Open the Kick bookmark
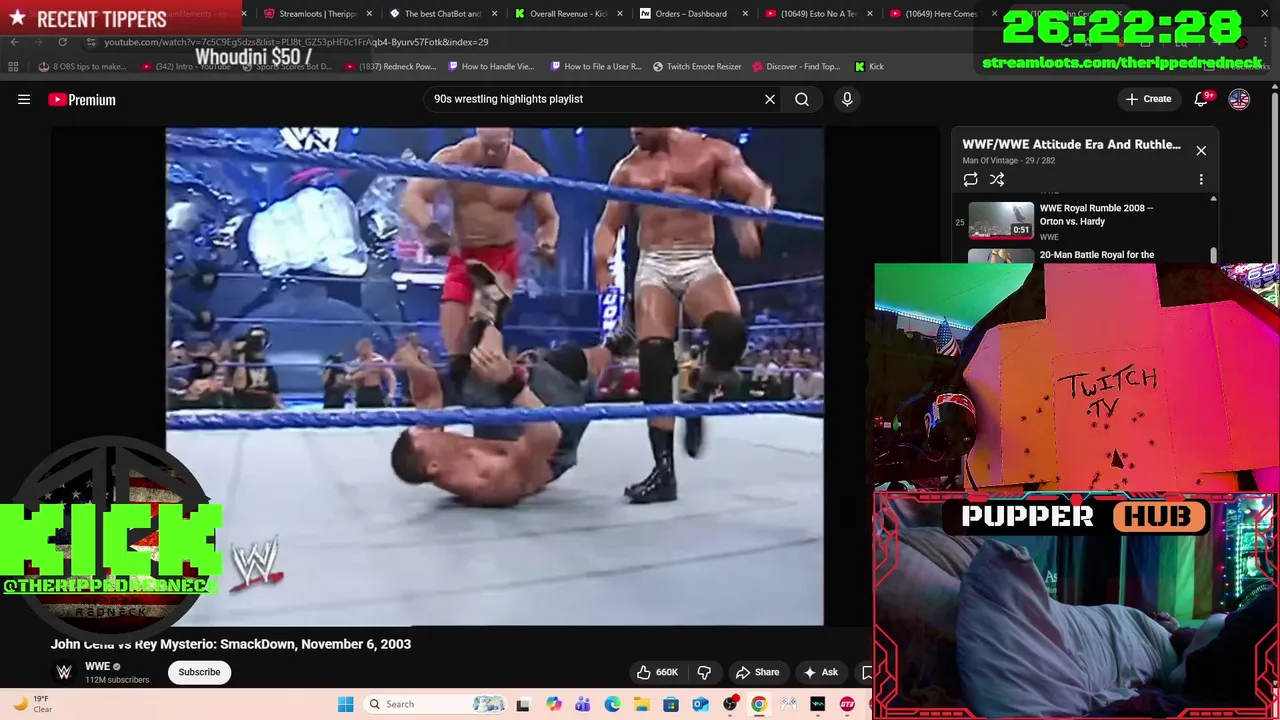Screen dimensions: 1280x720 [869, 66]
